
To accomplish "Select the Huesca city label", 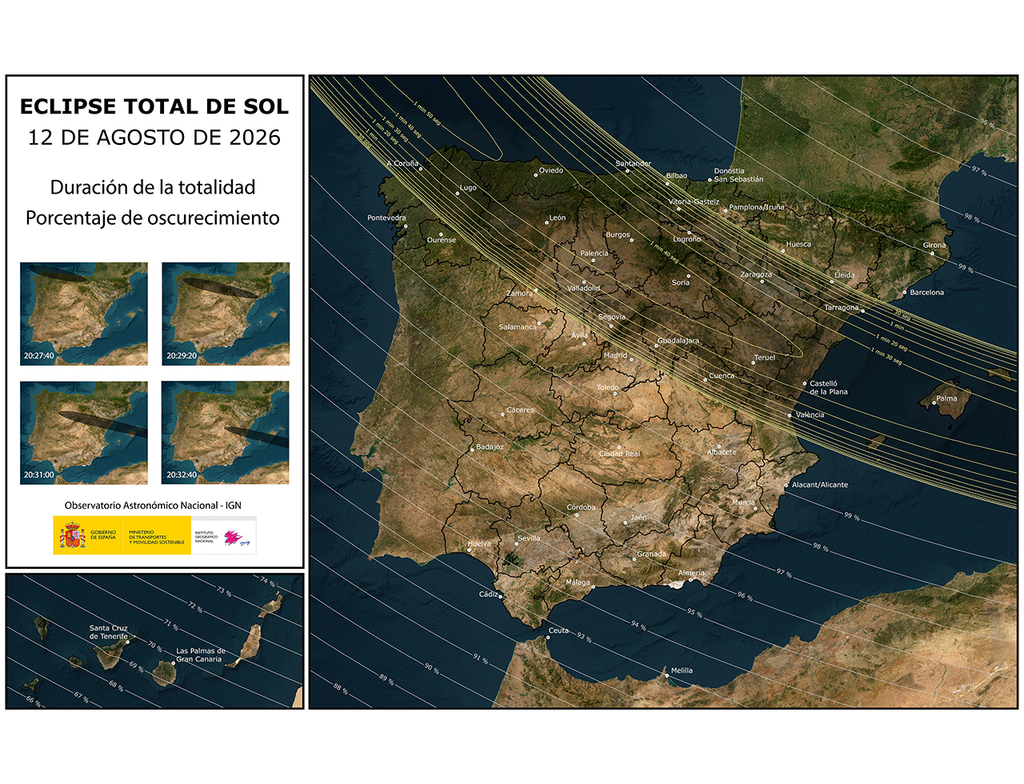I will coord(799,244).
